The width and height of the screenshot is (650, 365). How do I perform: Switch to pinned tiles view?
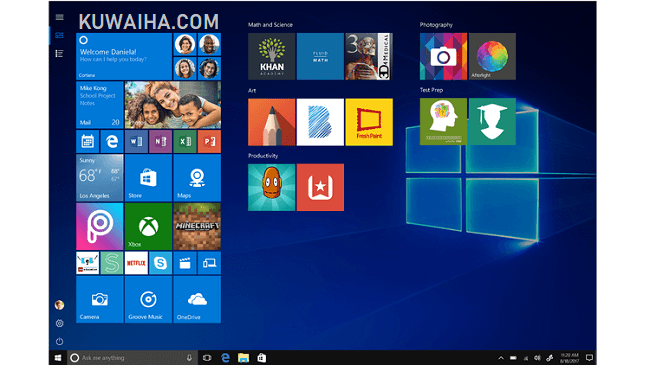pyautogui.click(x=59, y=35)
